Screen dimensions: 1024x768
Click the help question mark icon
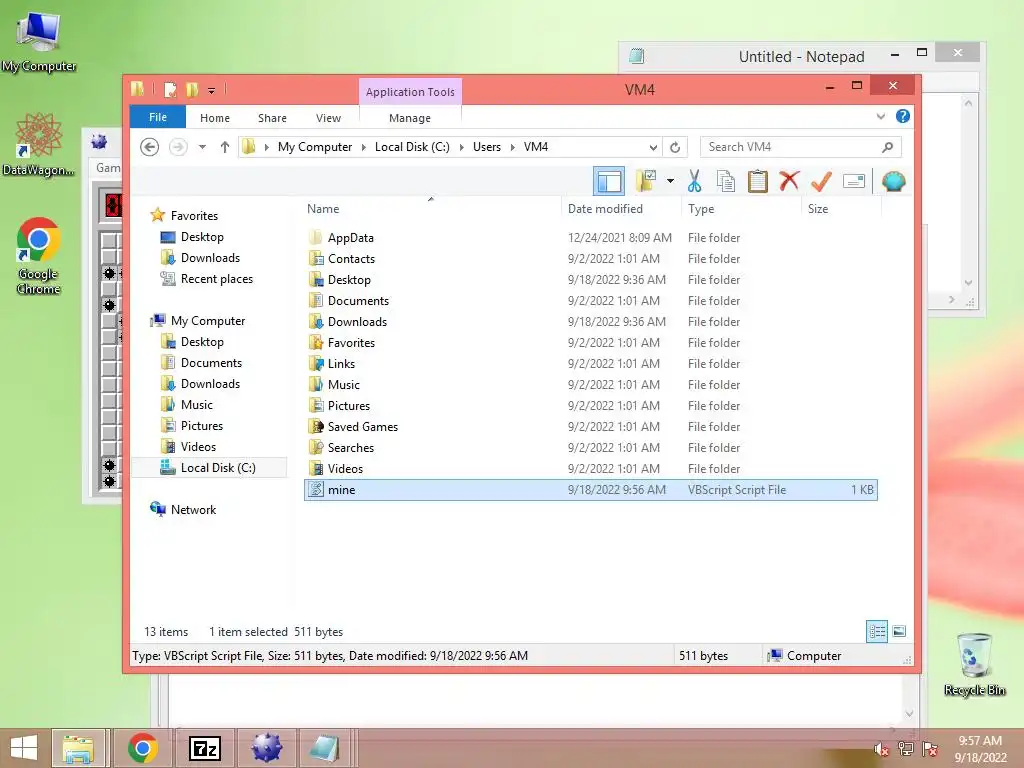click(903, 116)
